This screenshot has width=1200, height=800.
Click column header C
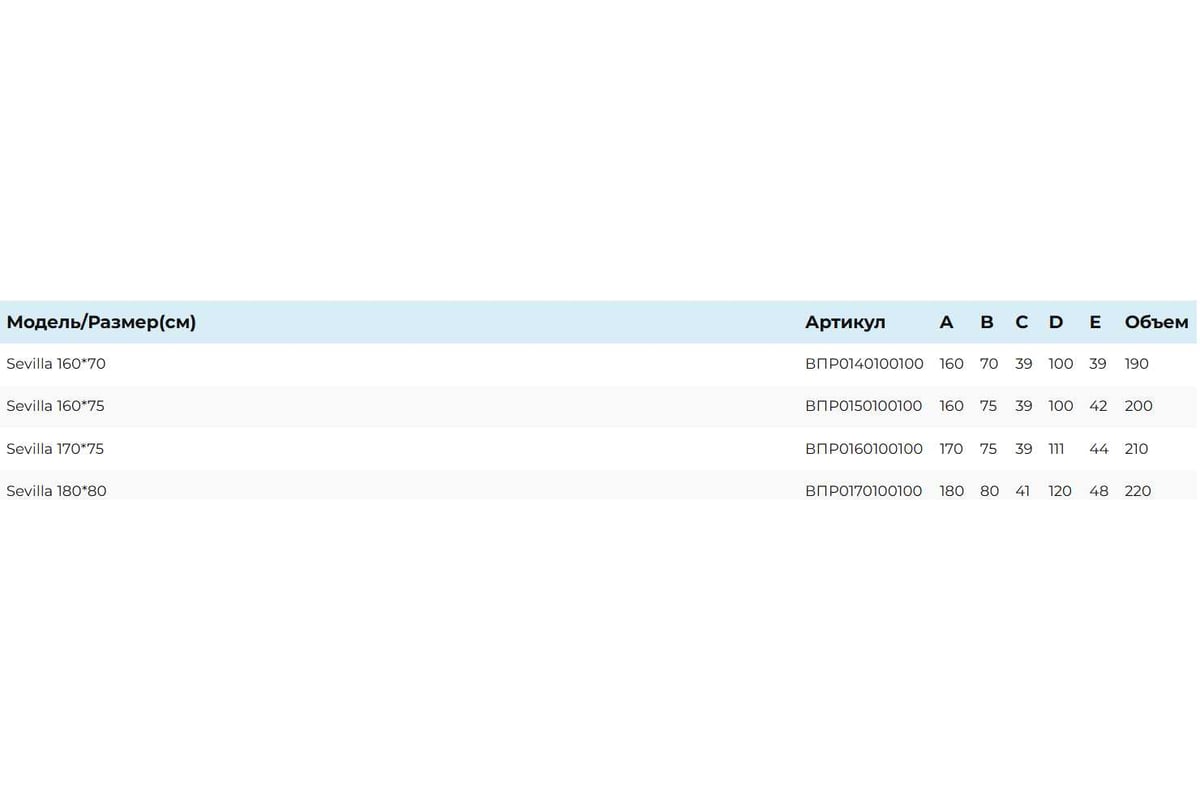(1021, 322)
